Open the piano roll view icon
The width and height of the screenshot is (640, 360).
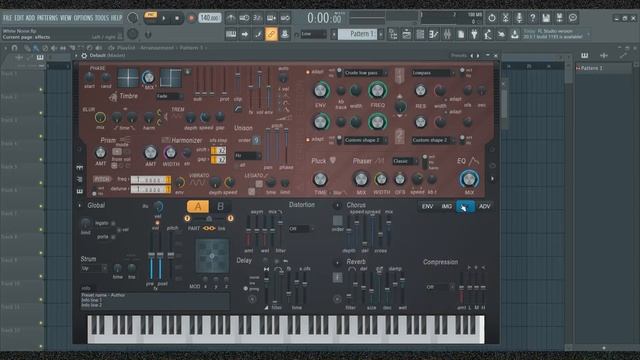(433, 35)
